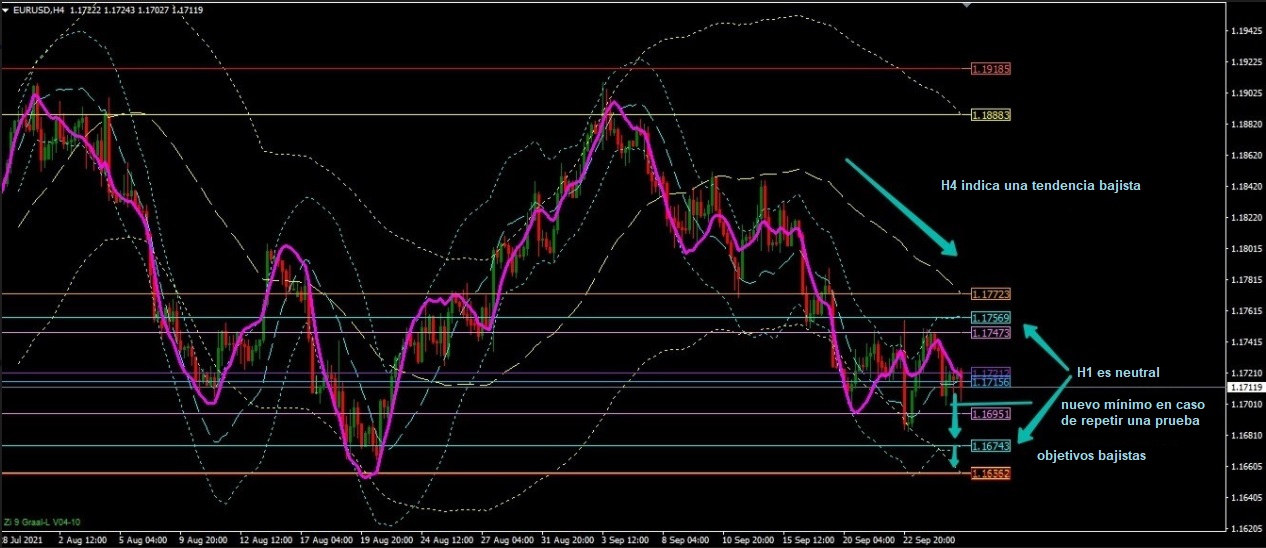Click the current price 1.17119 axis marker
This screenshot has width=1266, height=548.
1243,387
